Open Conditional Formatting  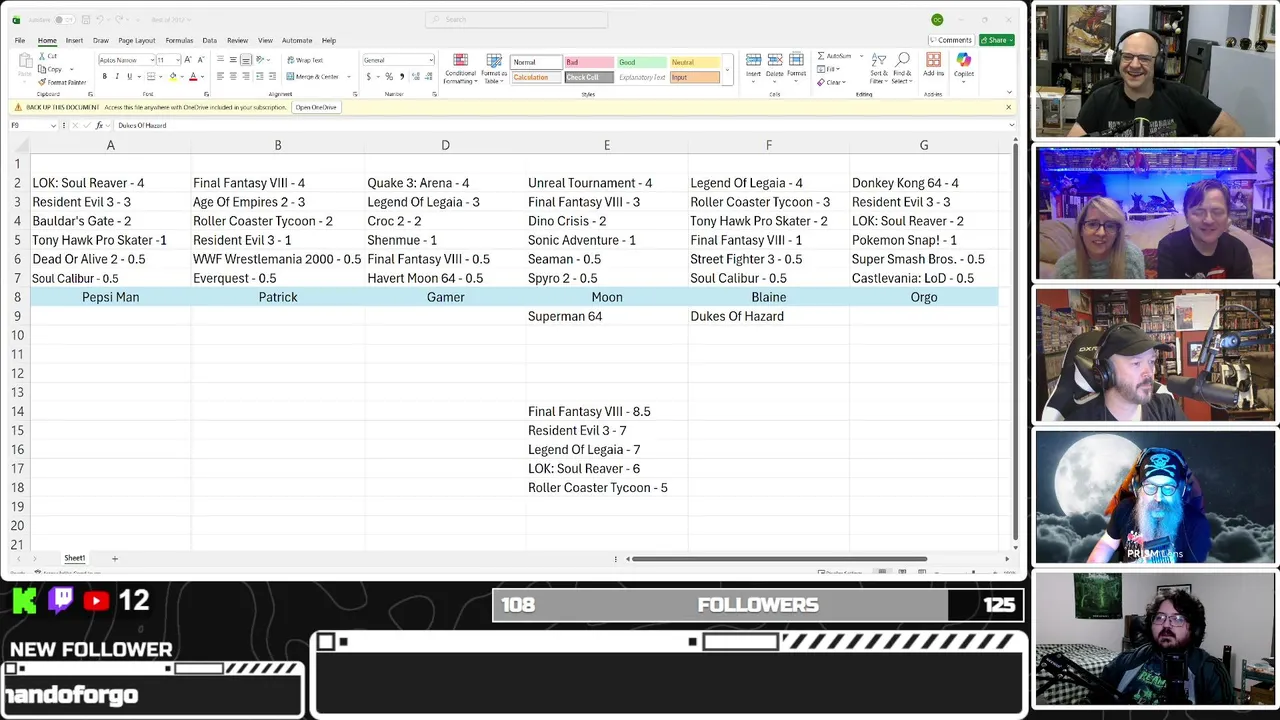pos(460,68)
